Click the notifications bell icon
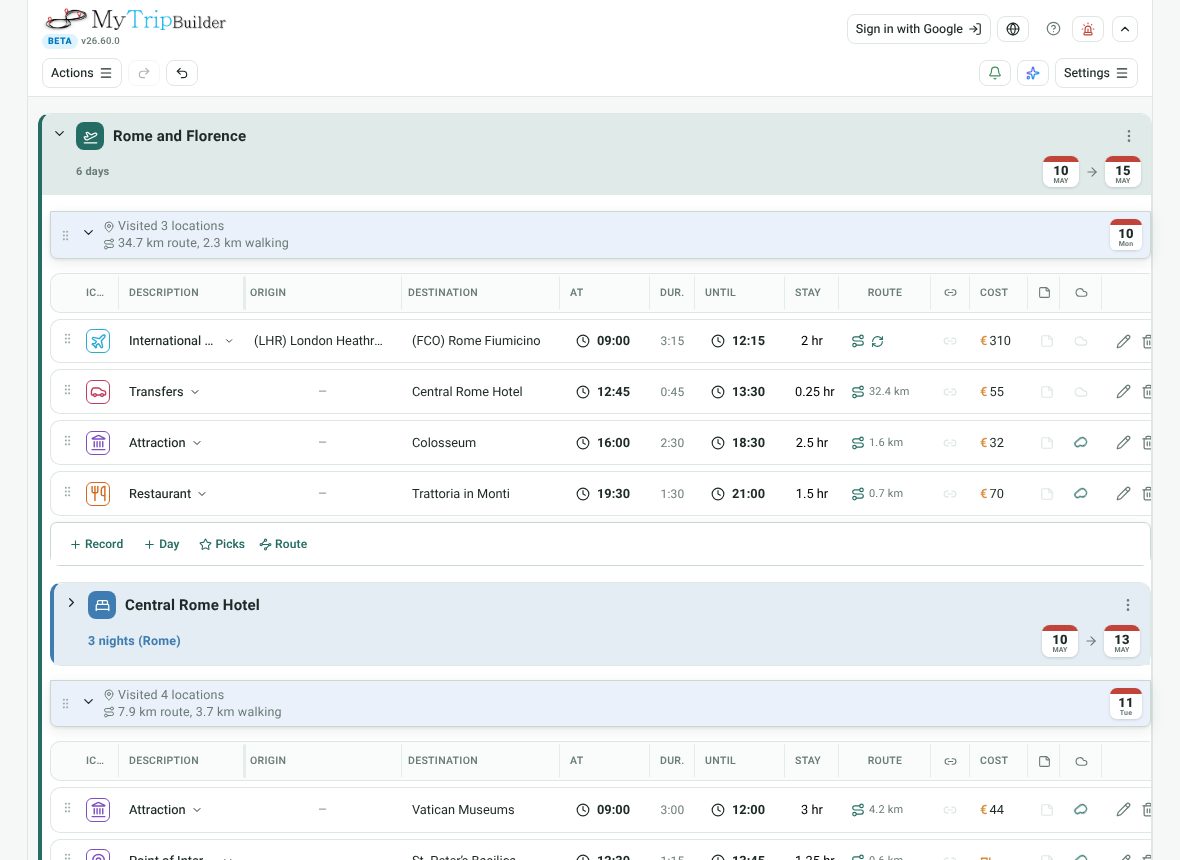 (994, 73)
